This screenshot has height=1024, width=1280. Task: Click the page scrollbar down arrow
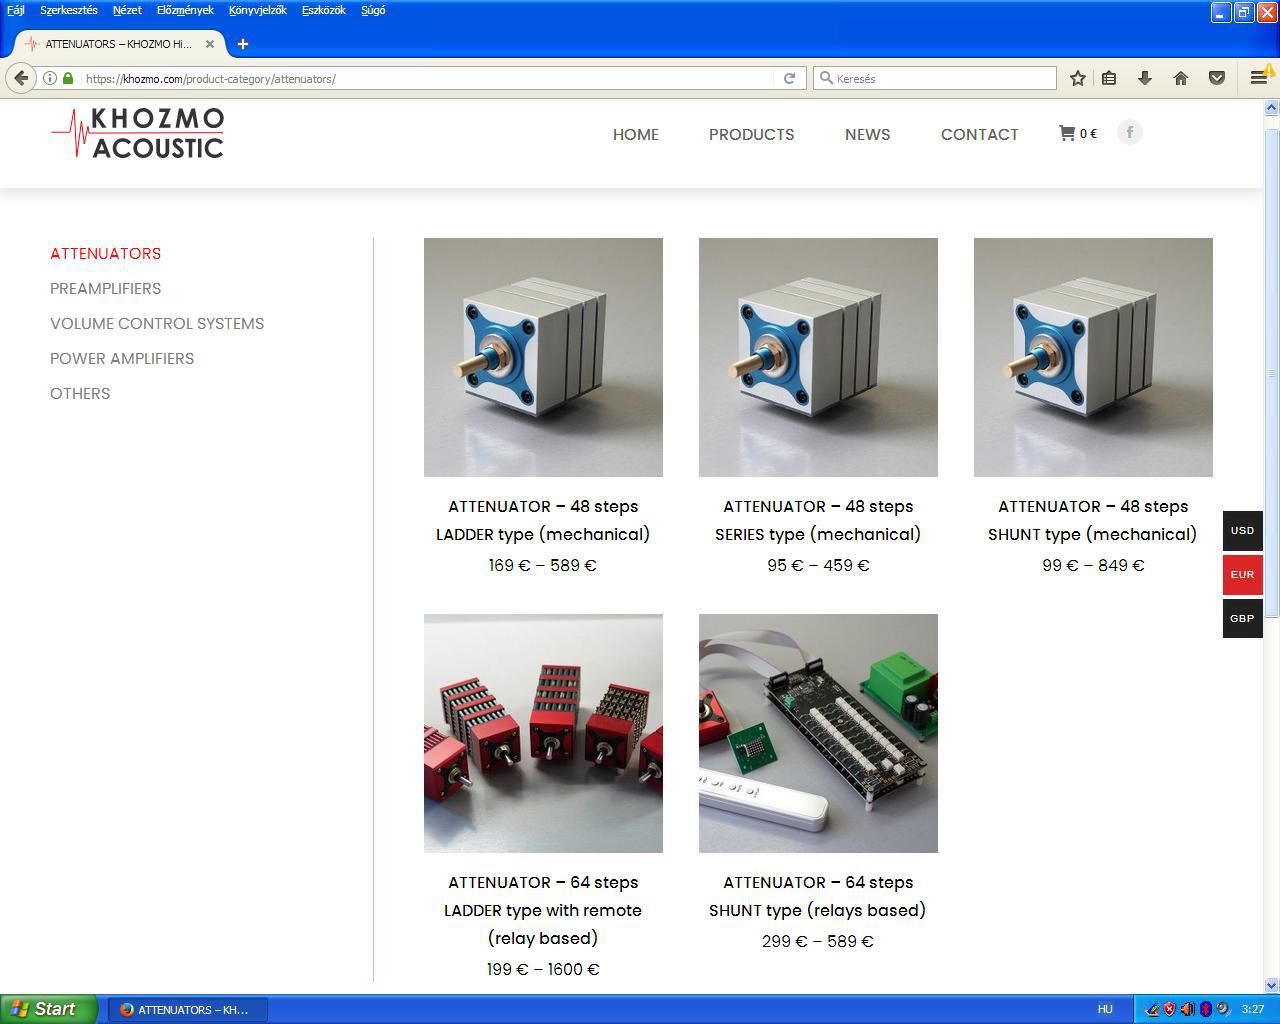[1272, 985]
